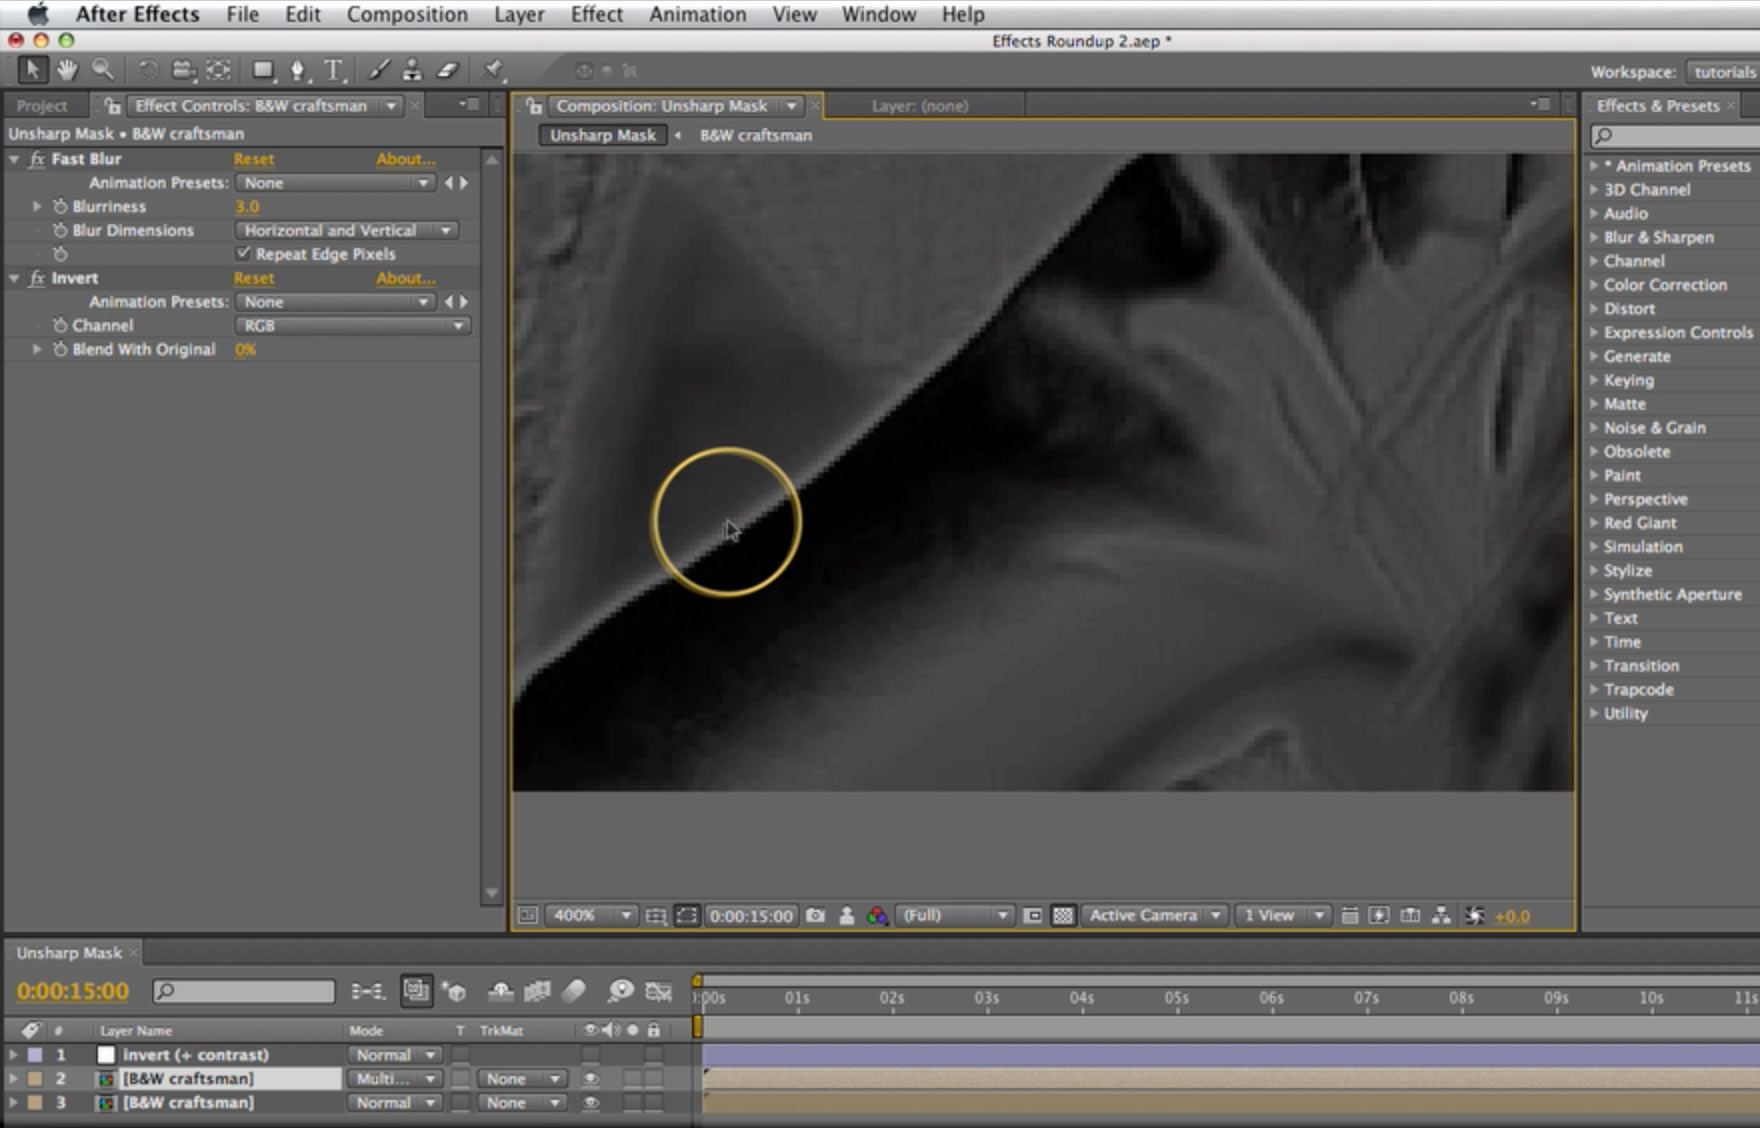Hide layer 2 B&W craftsman
Screen dimensions: 1760x1128
click(590, 1079)
